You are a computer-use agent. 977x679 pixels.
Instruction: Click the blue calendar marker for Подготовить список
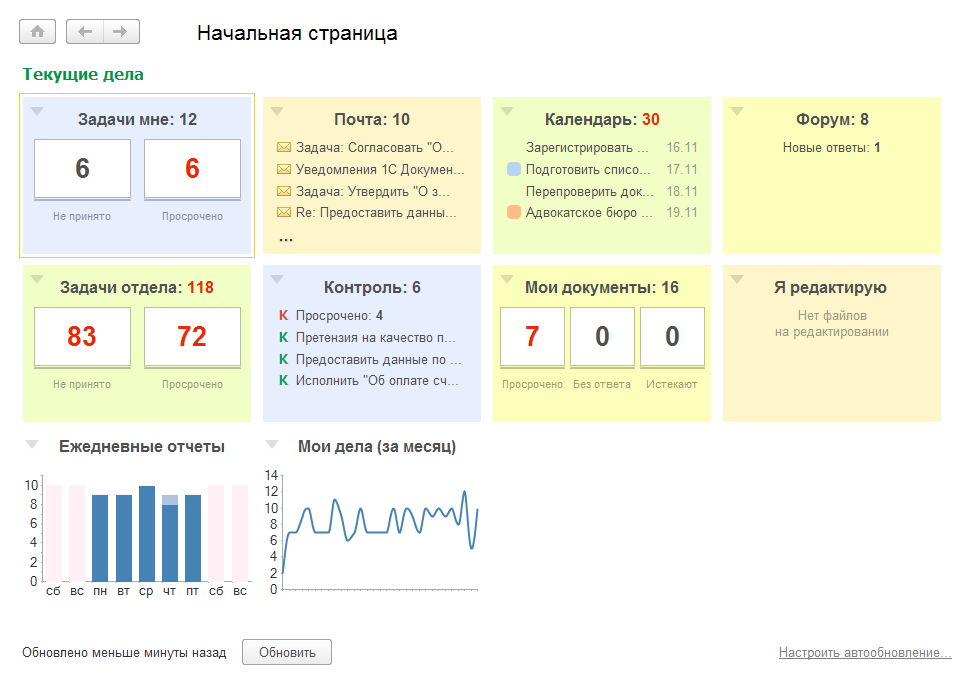514,170
